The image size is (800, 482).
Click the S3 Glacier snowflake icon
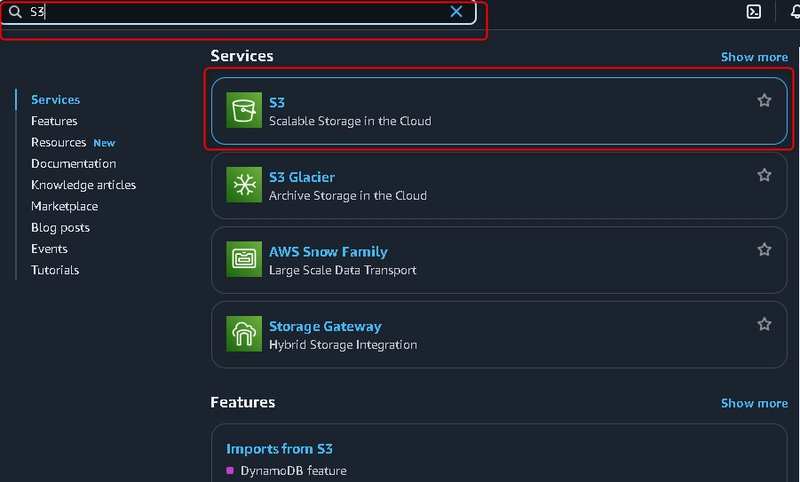coord(244,185)
